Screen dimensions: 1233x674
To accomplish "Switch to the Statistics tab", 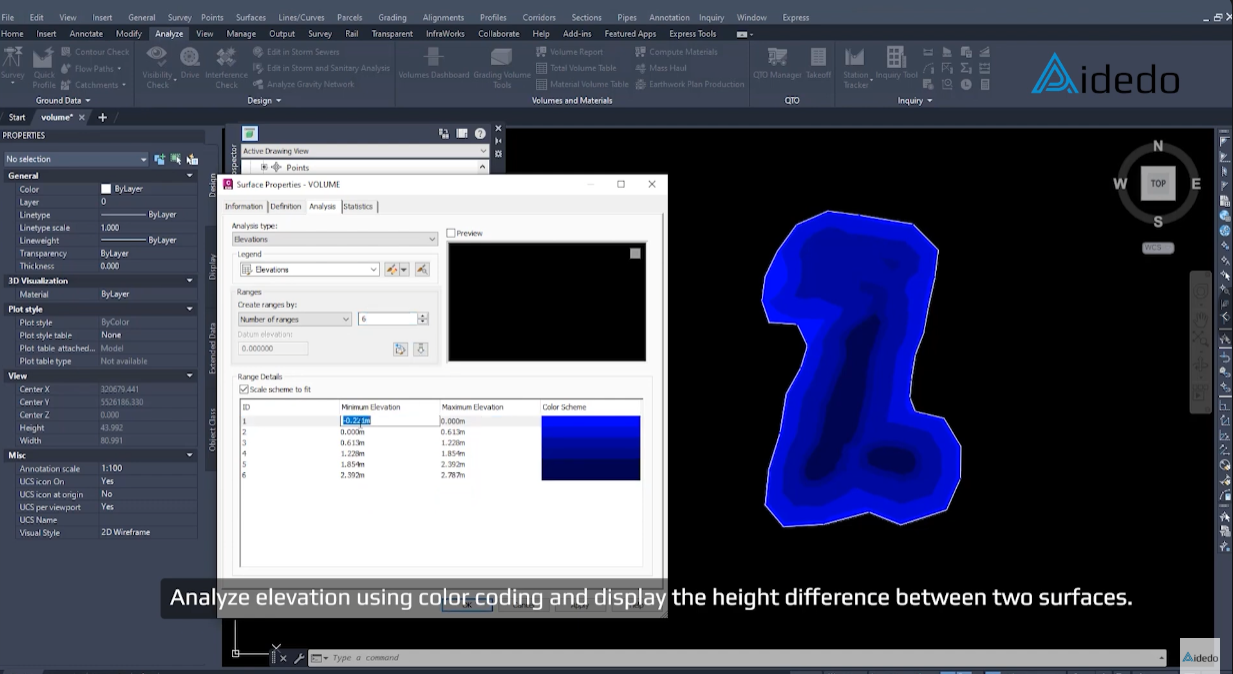I will [358, 206].
